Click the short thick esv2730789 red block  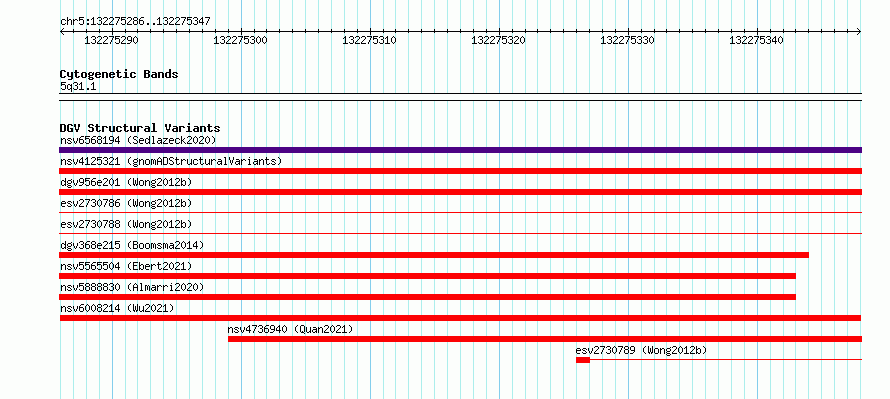[583, 360]
